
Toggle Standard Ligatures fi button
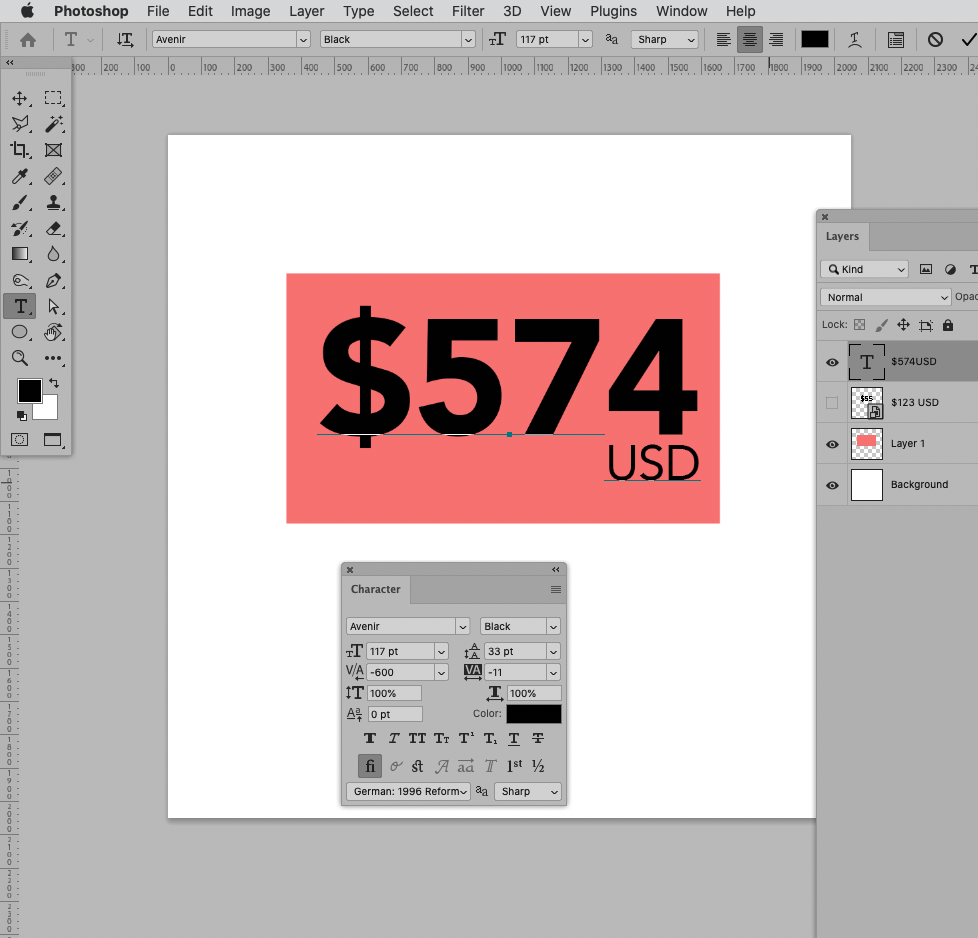coord(370,766)
